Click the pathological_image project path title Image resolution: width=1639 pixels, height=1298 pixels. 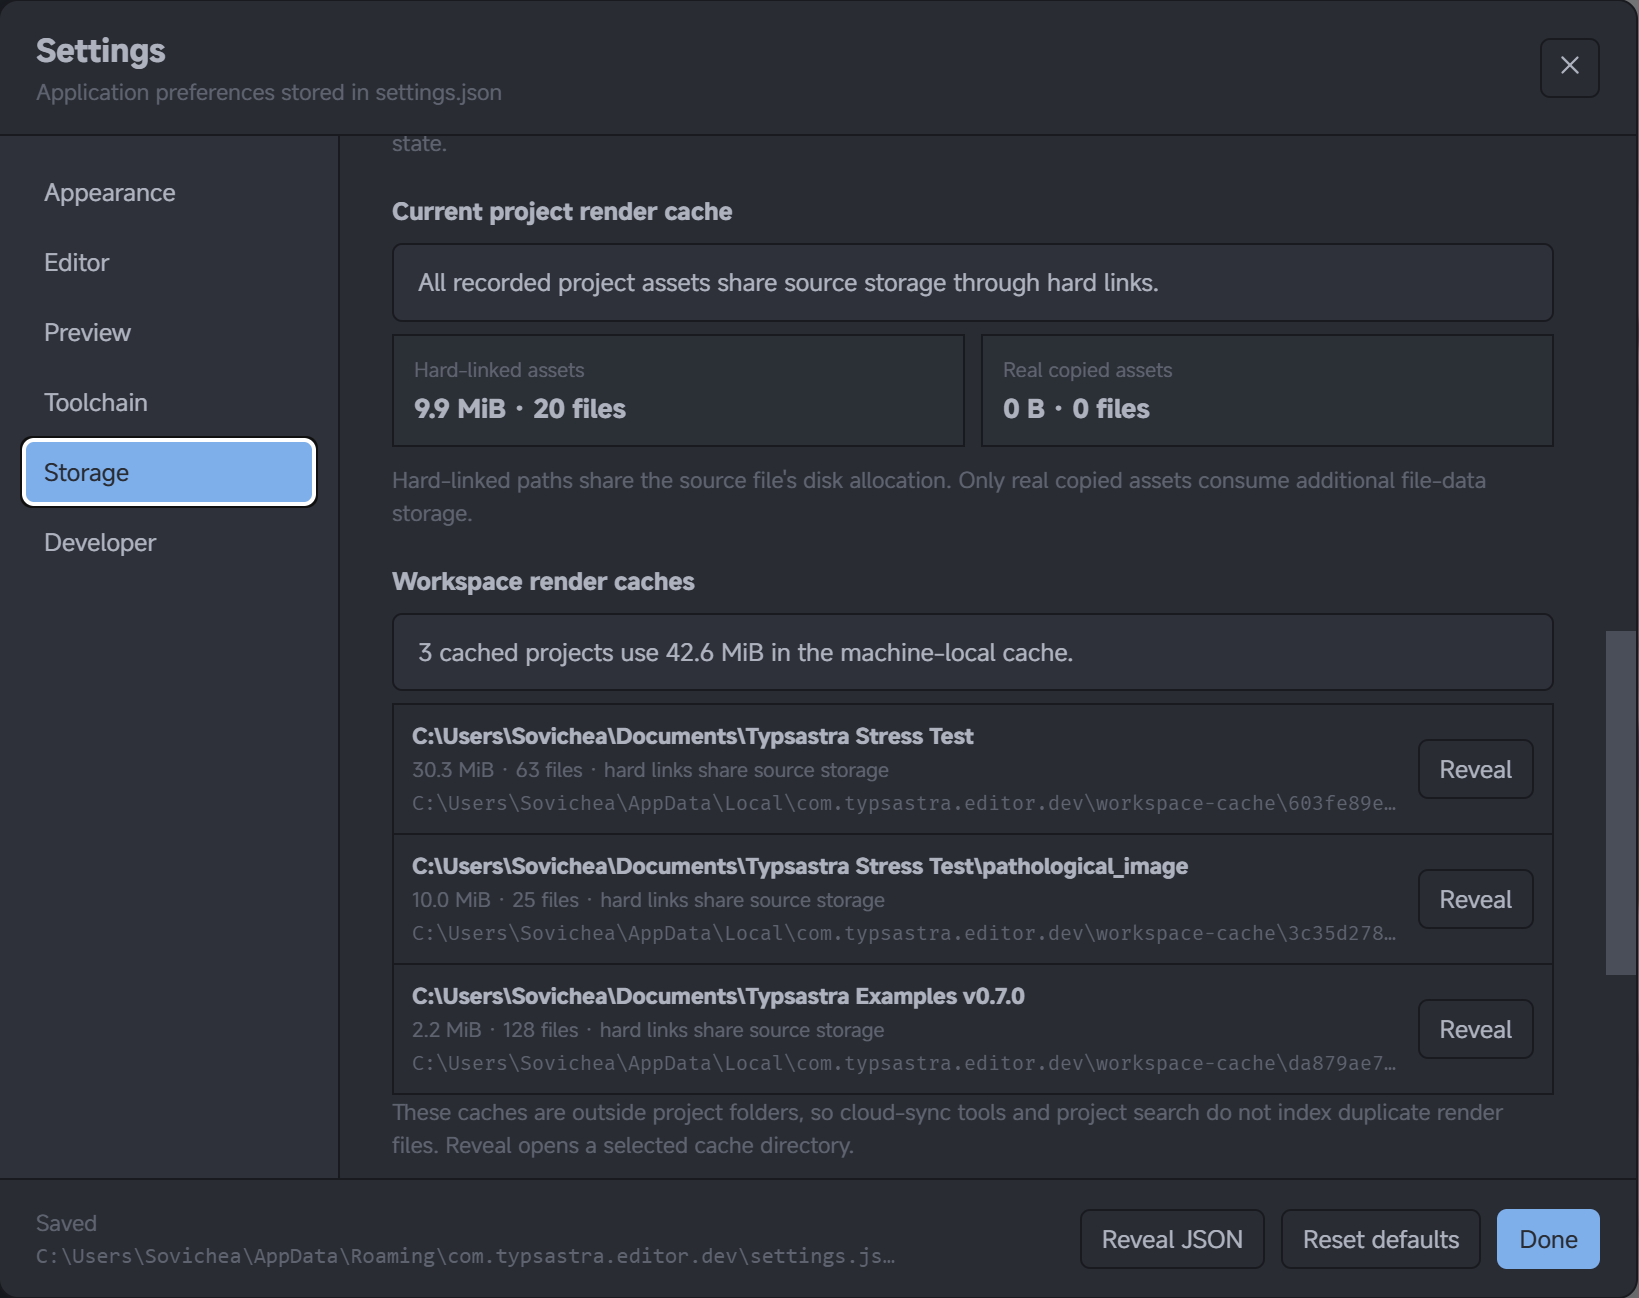point(800,866)
